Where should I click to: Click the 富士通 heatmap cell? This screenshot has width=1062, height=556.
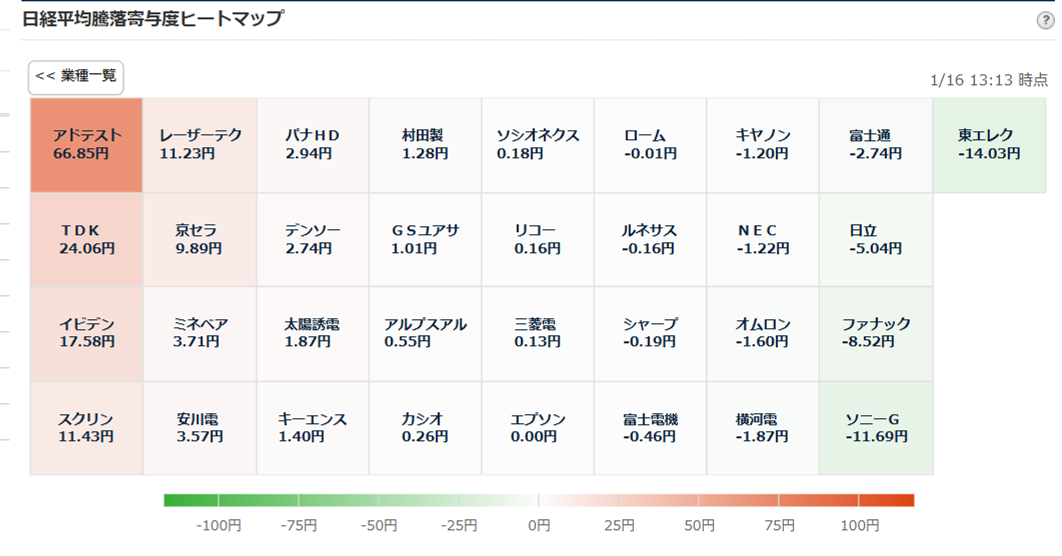click(x=876, y=145)
